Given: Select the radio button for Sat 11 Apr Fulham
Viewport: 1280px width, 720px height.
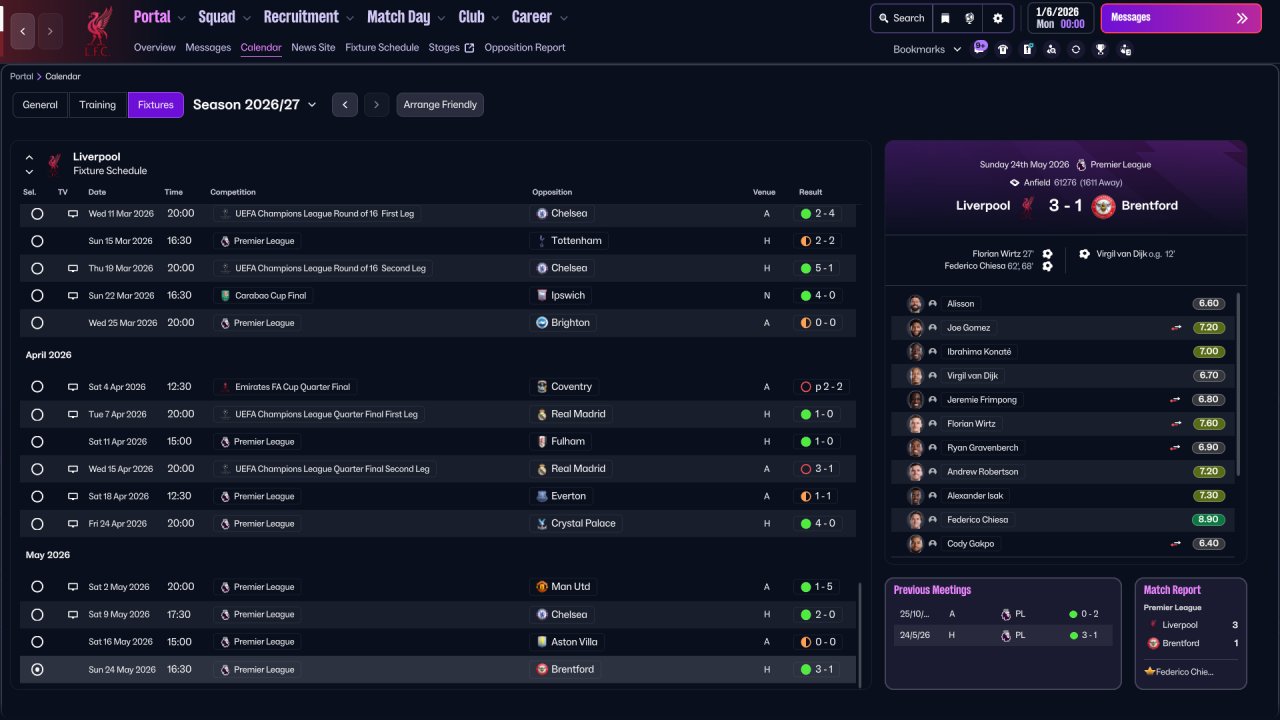Looking at the screenshot, I should tap(37, 442).
